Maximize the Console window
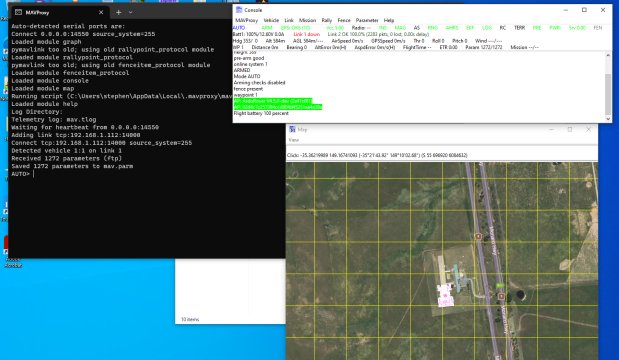The height and width of the screenshot is (360, 619). [x=584, y=10]
